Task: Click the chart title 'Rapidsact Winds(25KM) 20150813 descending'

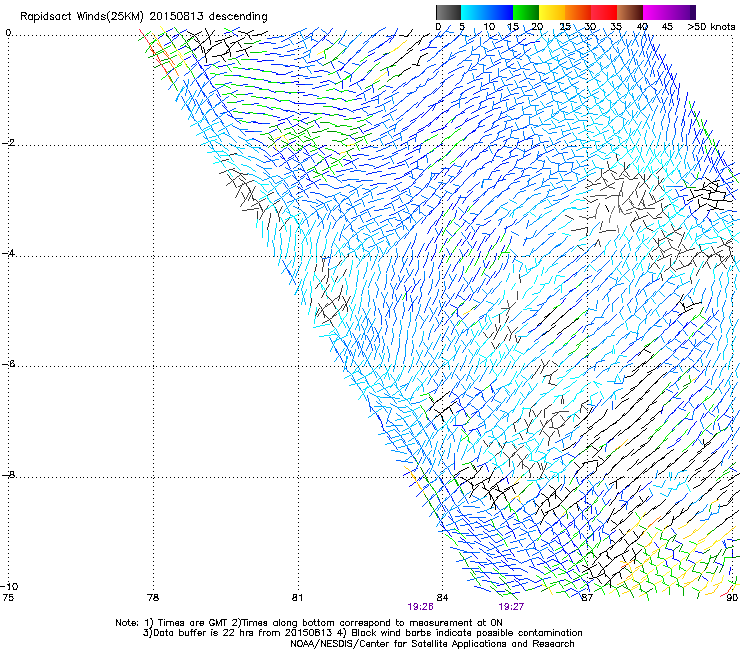Action: click(144, 17)
